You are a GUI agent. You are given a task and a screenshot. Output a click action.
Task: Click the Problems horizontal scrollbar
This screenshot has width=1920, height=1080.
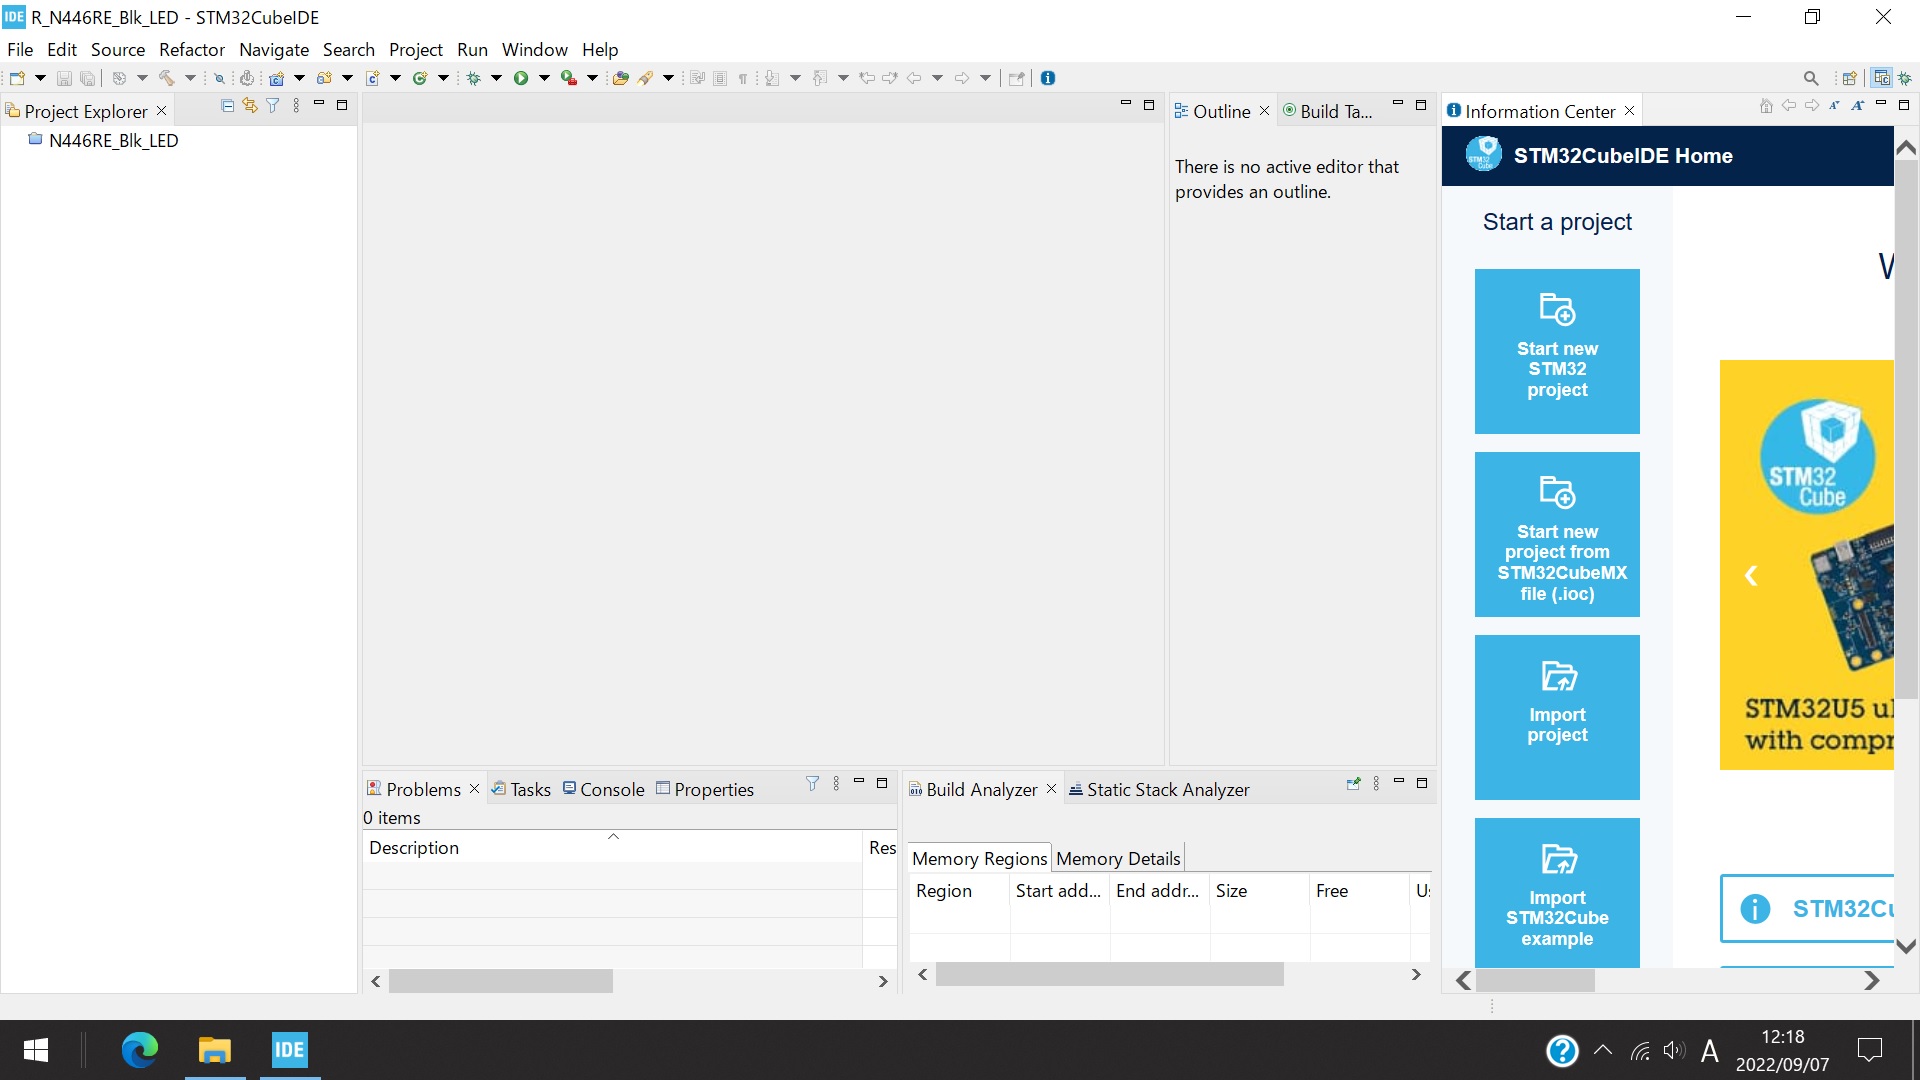500,981
